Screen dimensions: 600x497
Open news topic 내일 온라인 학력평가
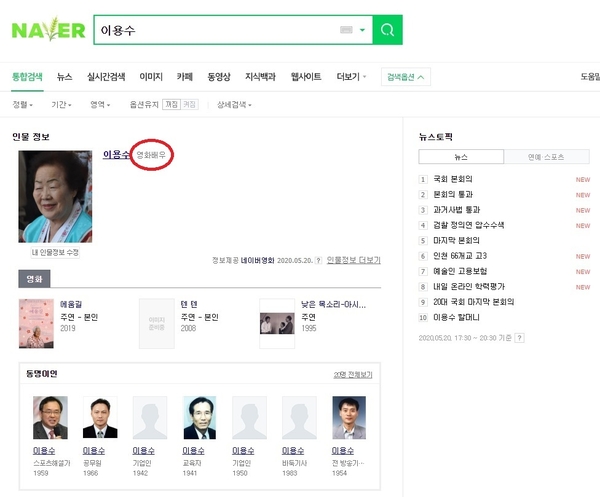[469, 287]
